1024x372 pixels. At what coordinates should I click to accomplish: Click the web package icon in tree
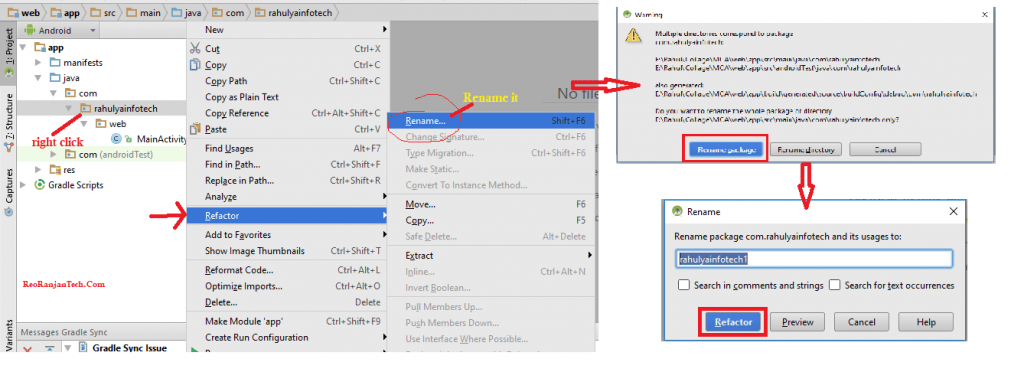[x=101, y=123]
